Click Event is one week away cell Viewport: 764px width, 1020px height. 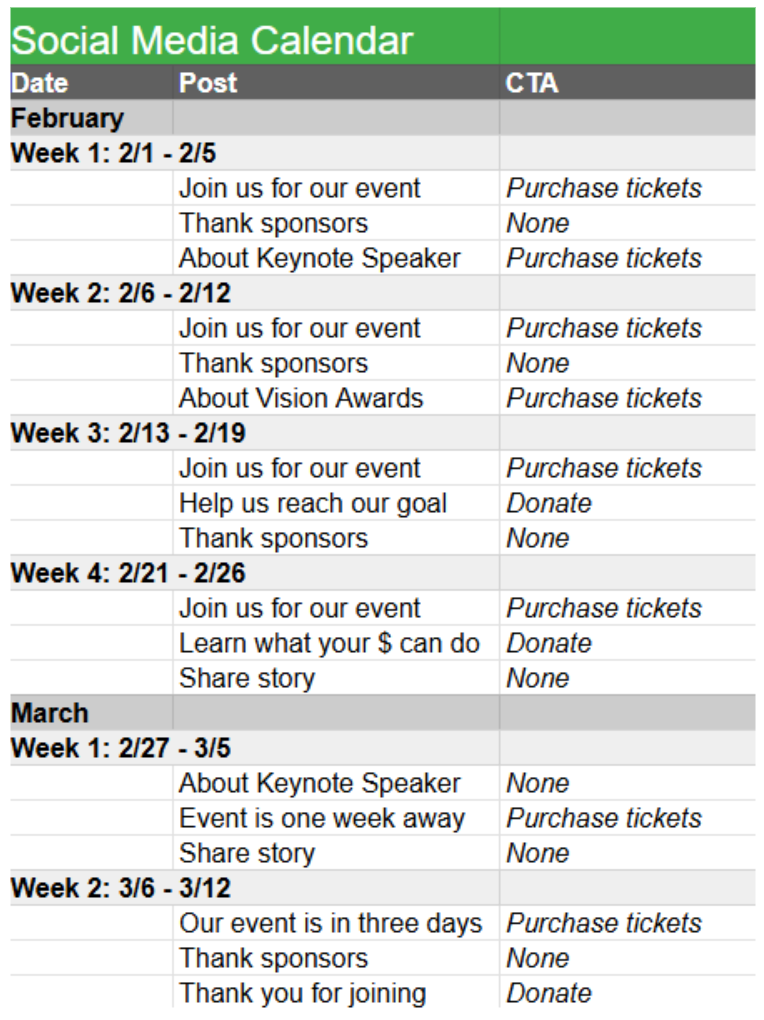336,818
